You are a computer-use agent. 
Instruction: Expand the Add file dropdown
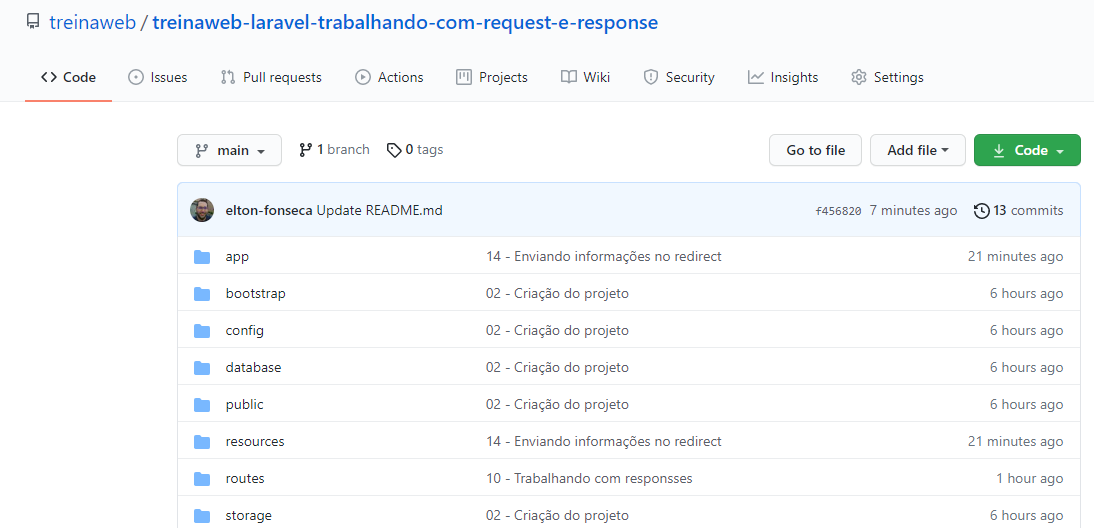[917, 151]
